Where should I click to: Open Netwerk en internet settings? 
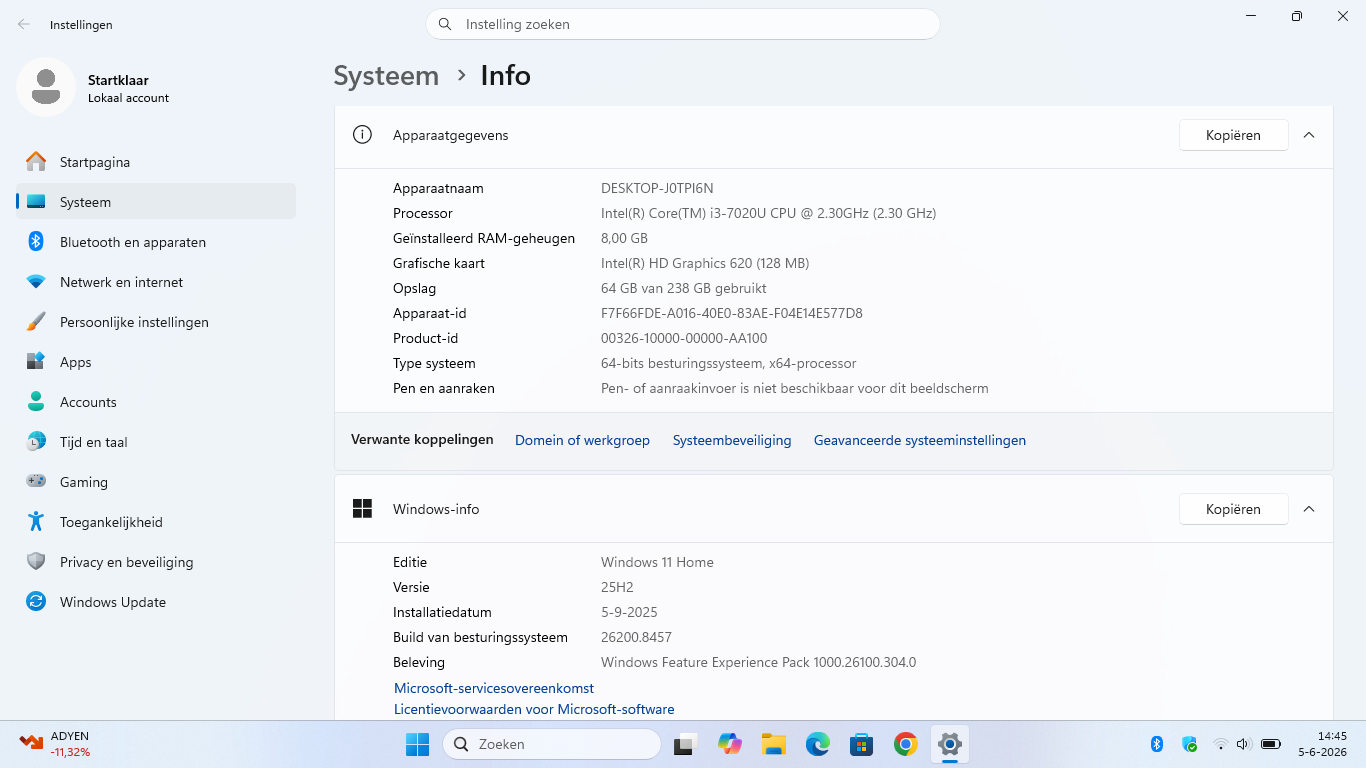156,282
